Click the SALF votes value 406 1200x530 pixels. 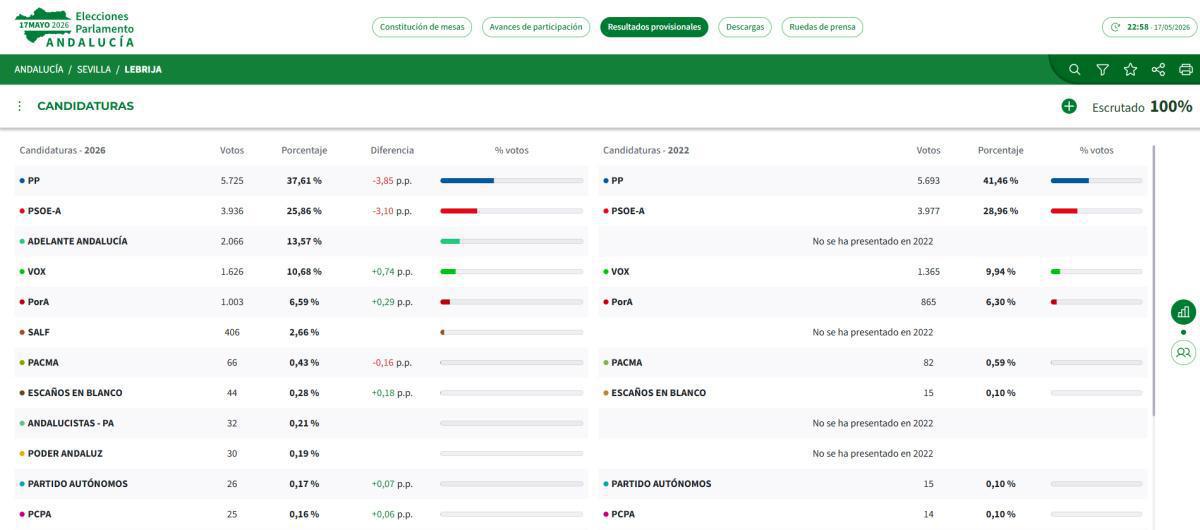(232, 332)
